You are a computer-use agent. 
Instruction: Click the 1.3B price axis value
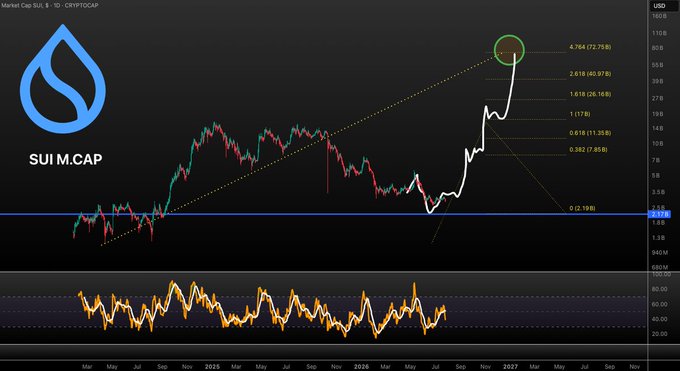[x=658, y=238]
